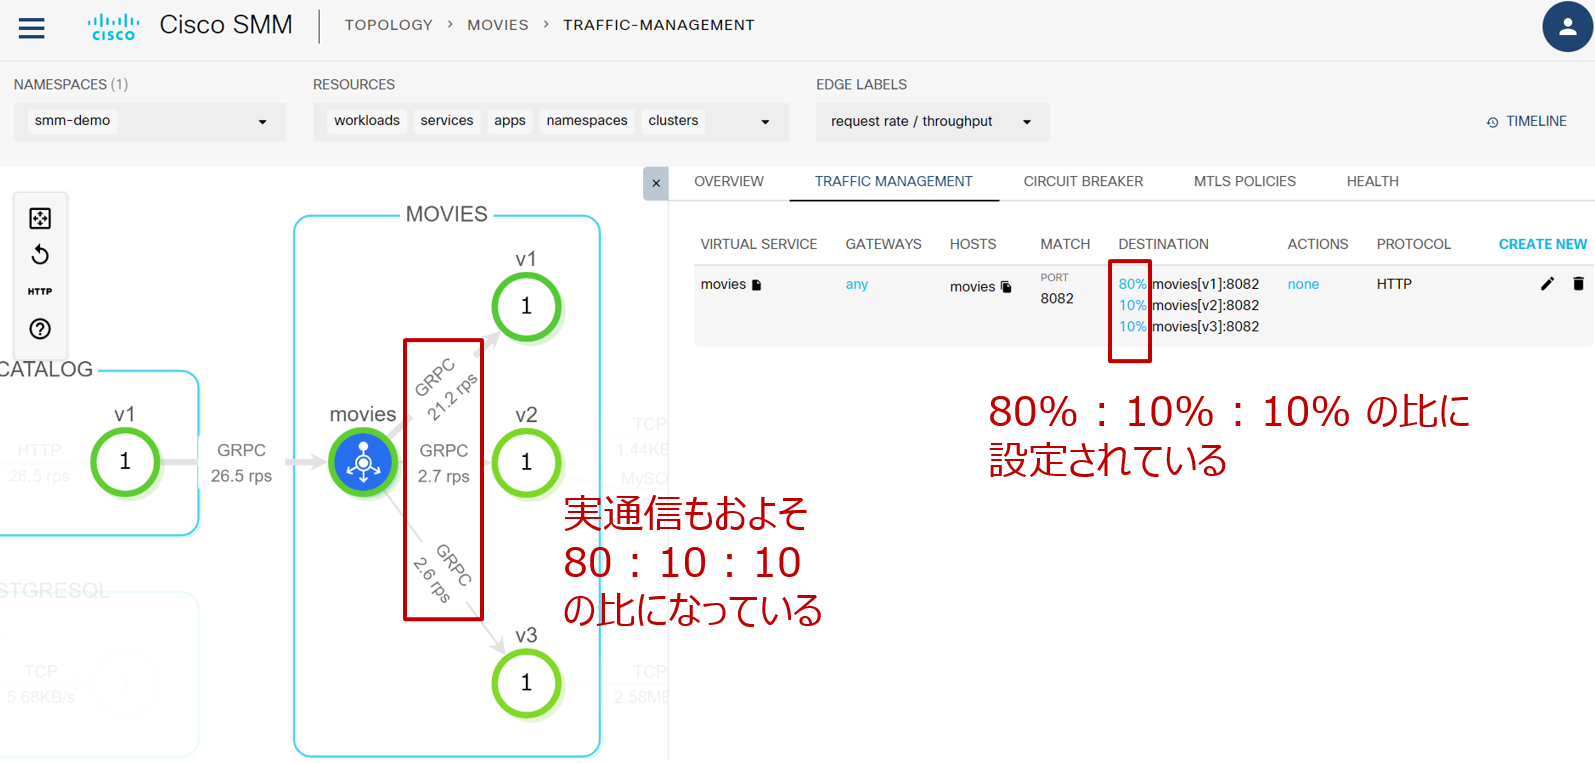This screenshot has width=1595, height=763.
Task: Delete the movies virtual service rule
Action: (1578, 284)
